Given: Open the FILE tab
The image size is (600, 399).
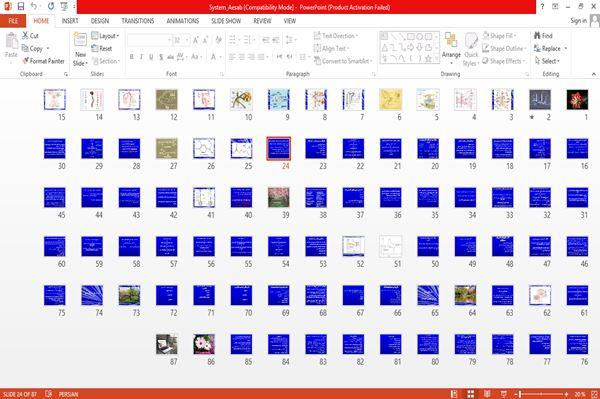Looking at the screenshot, I should pos(13,21).
